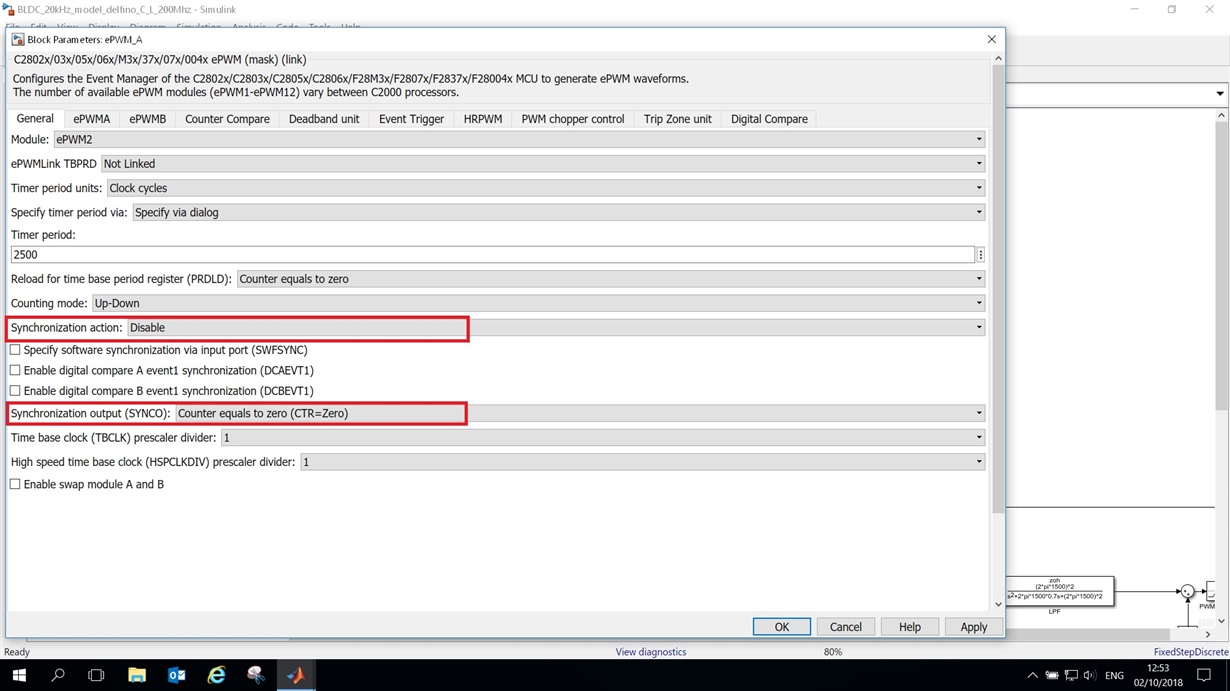Launch Outlook from the taskbar
The image size is (1230, 691).
coord(176,675)
